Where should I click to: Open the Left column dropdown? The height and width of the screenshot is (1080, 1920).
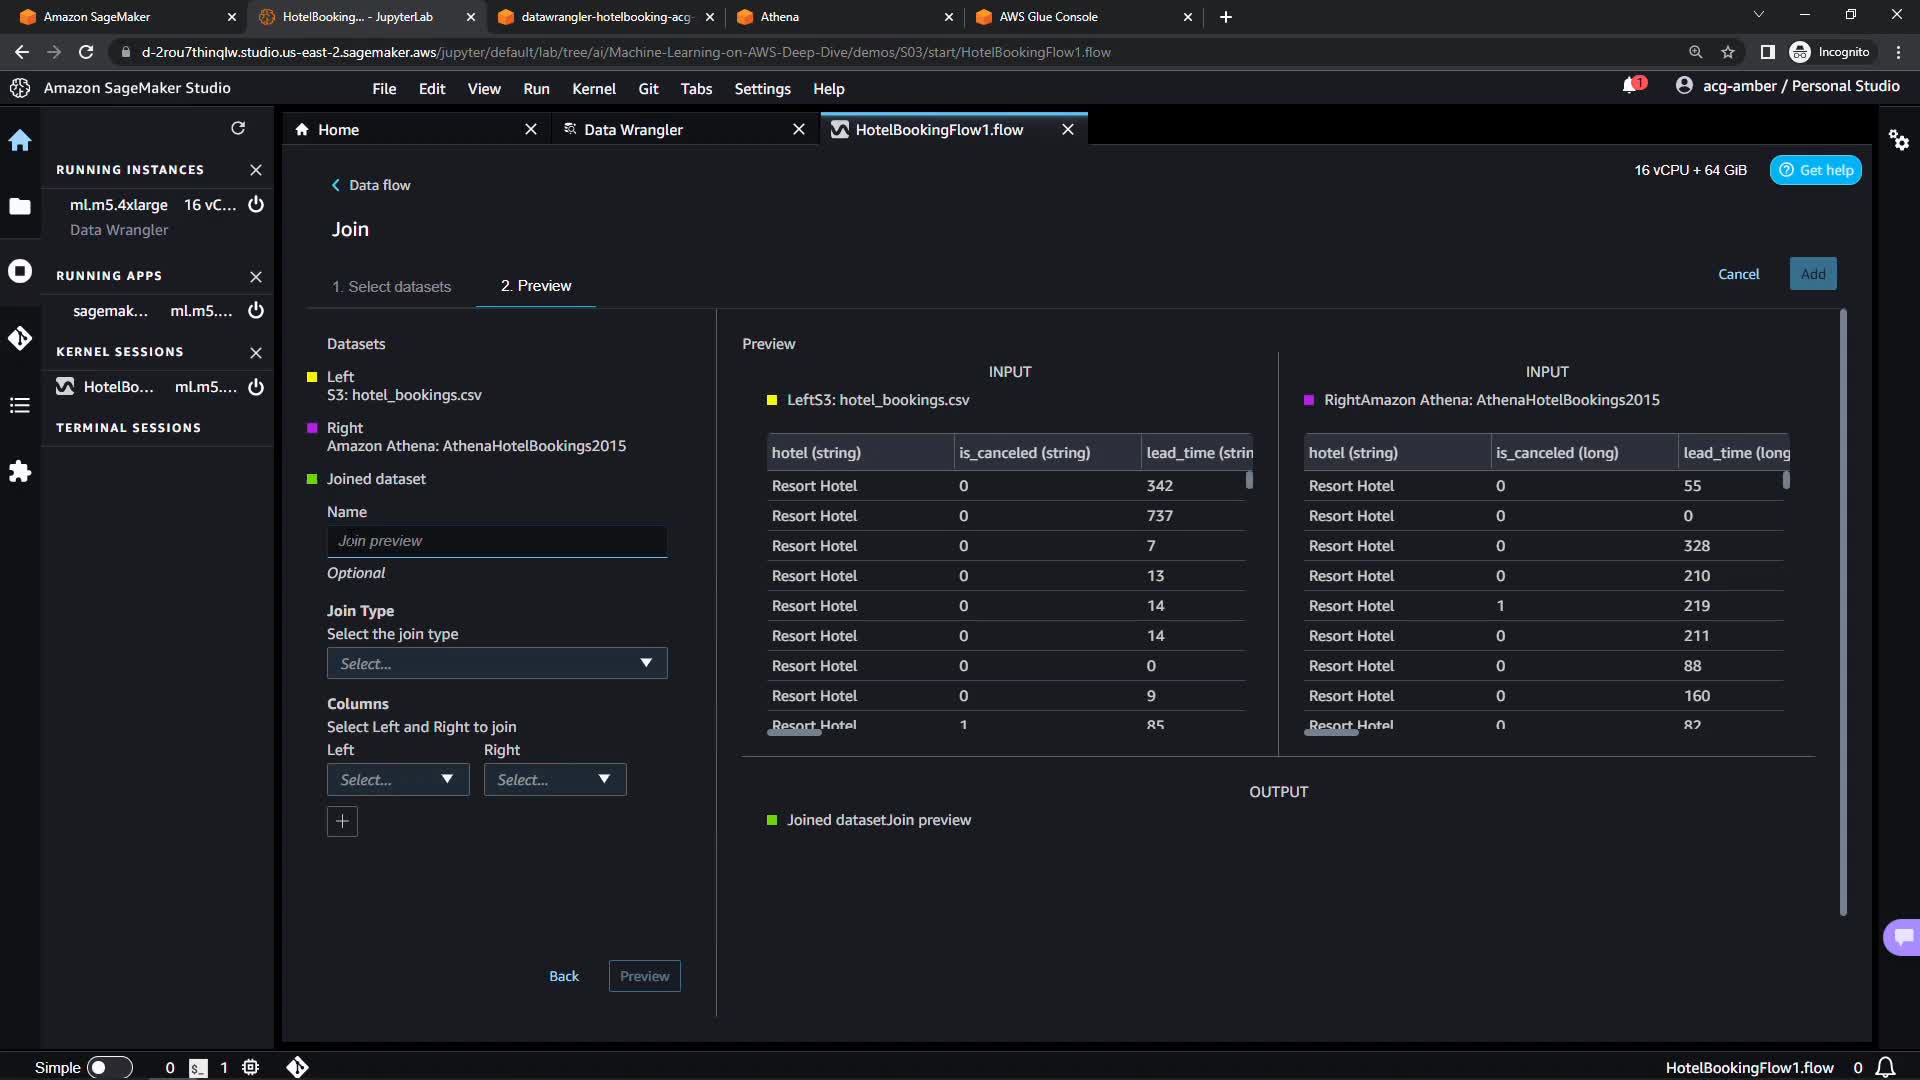click(x=397, y=780)
